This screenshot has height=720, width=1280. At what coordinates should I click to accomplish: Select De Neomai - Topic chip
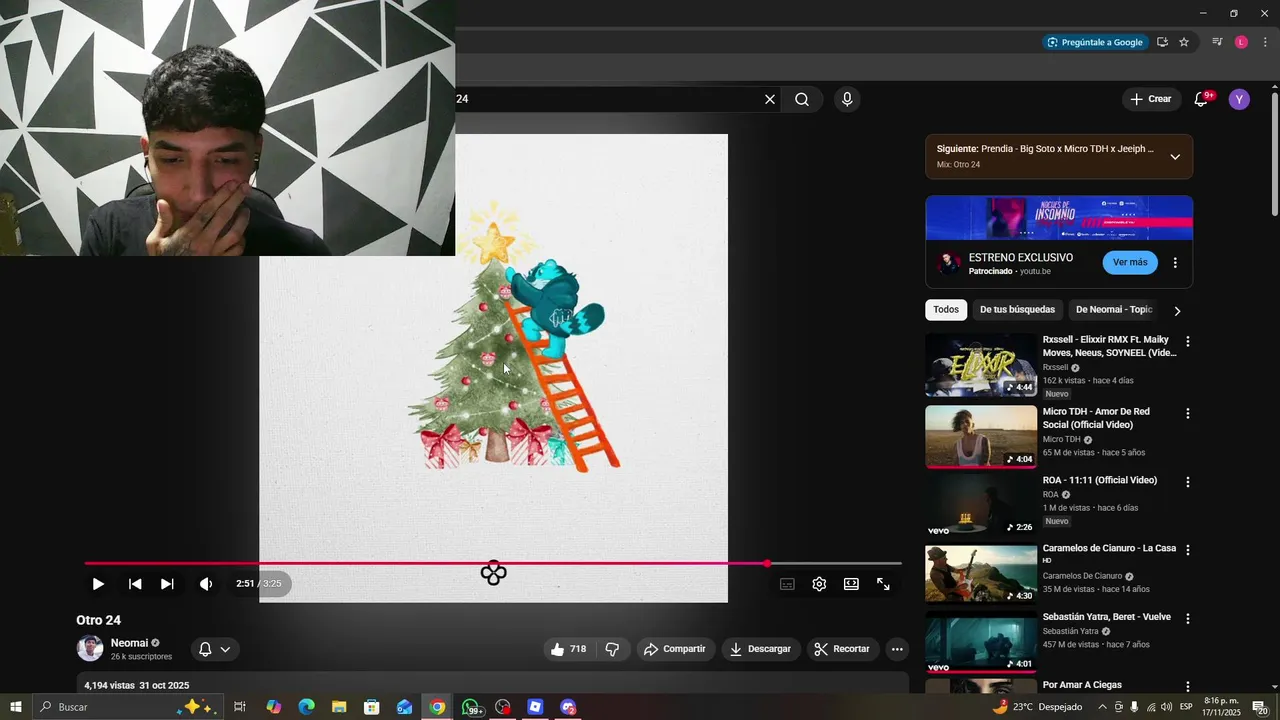pos(1114,310)
